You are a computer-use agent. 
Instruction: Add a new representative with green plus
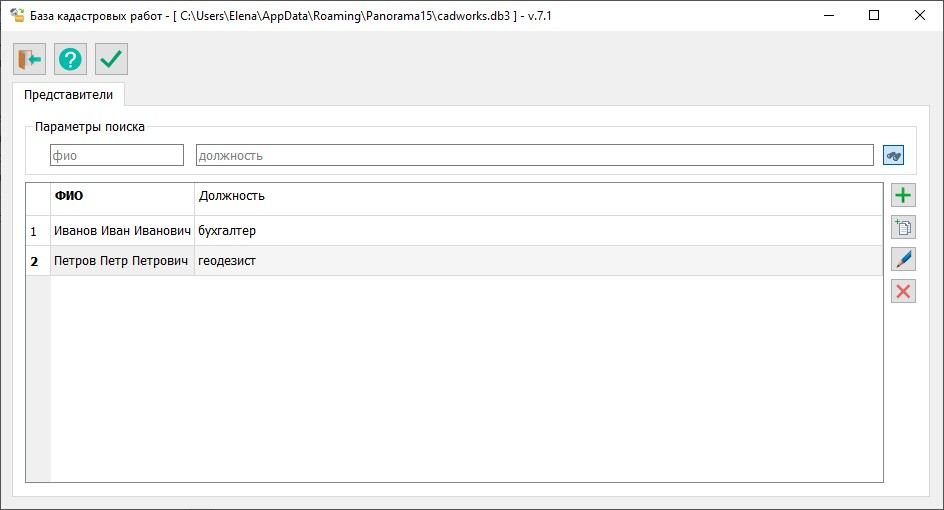click(903, 196)
